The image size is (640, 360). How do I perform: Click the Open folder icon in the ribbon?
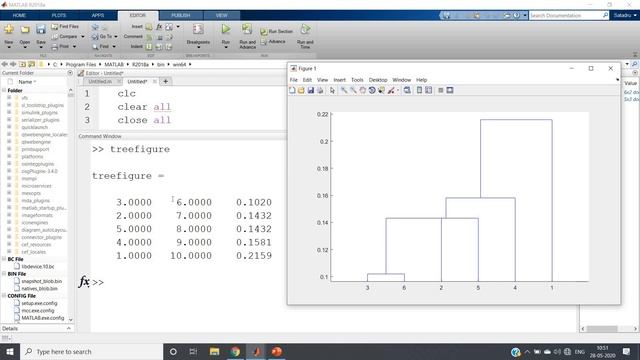pyautogui.click(x=25, y=29)
